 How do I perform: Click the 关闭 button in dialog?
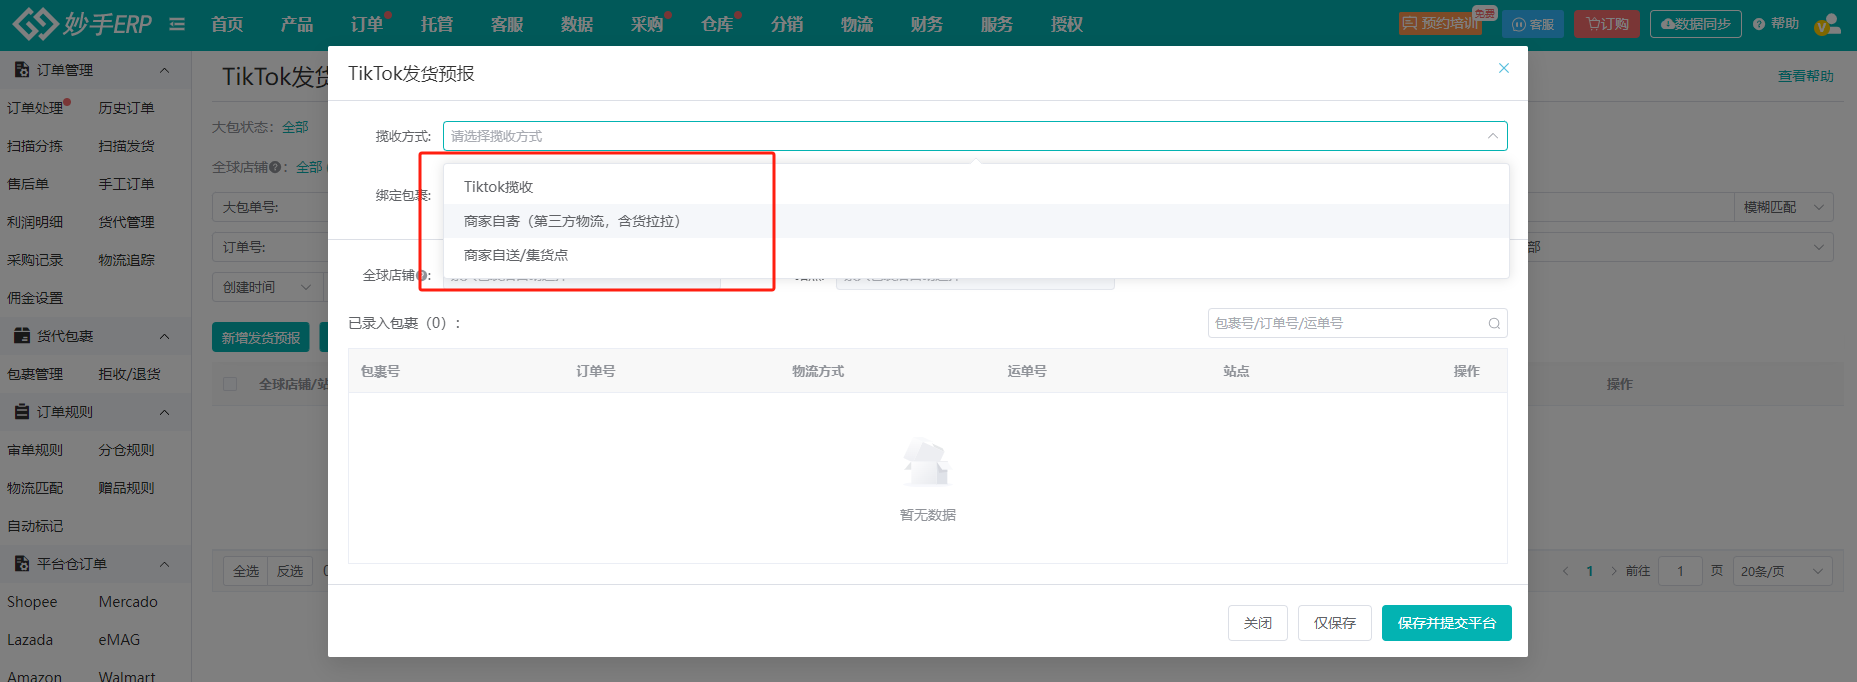pos(1257,623)
